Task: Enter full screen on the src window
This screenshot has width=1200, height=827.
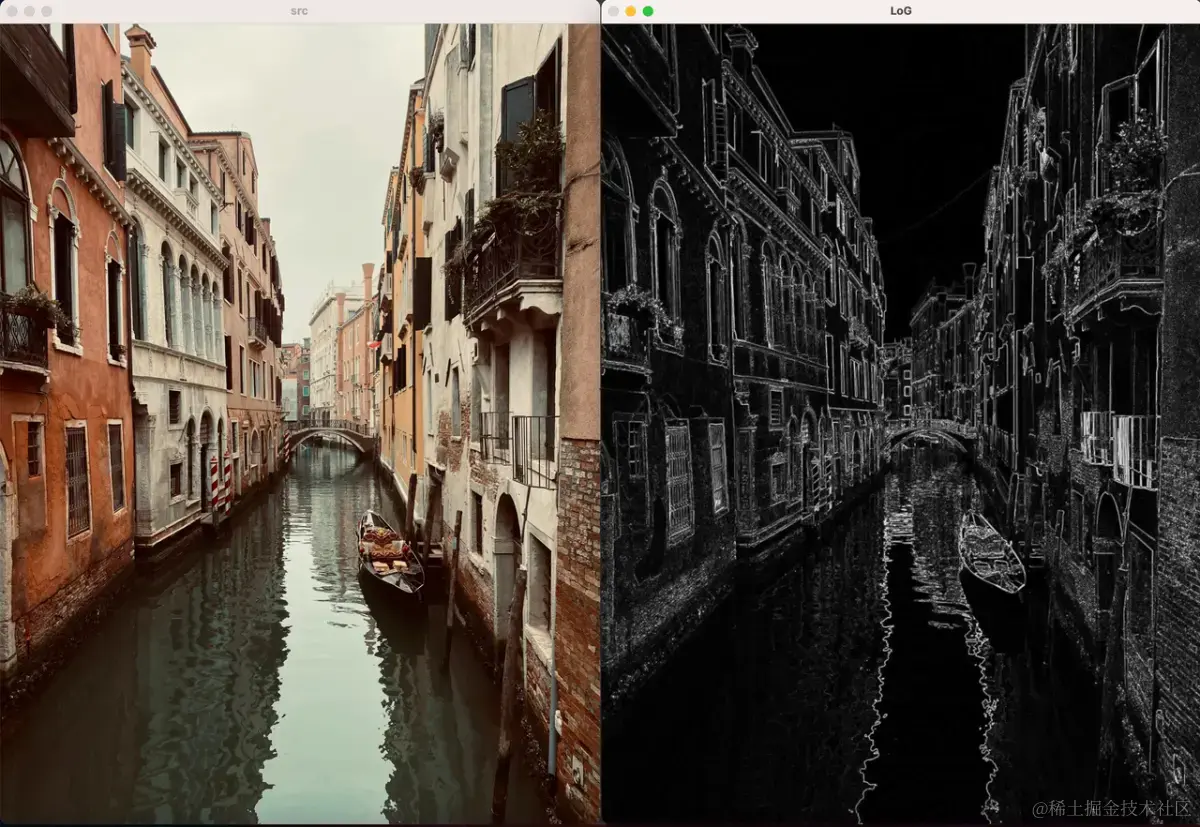Action: coord(46,11)
